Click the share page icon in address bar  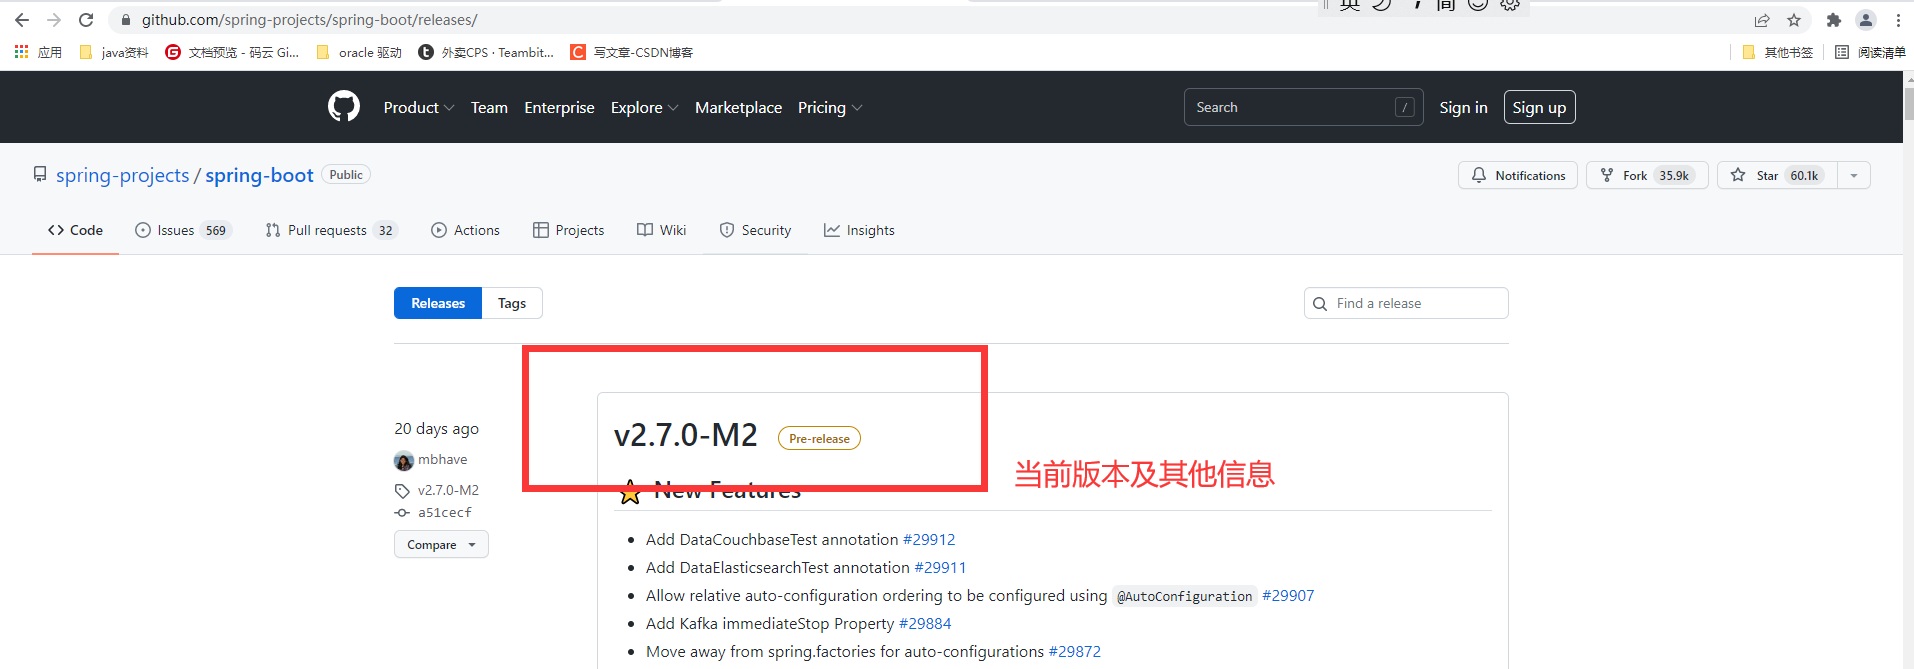[x=1762, y=20]
